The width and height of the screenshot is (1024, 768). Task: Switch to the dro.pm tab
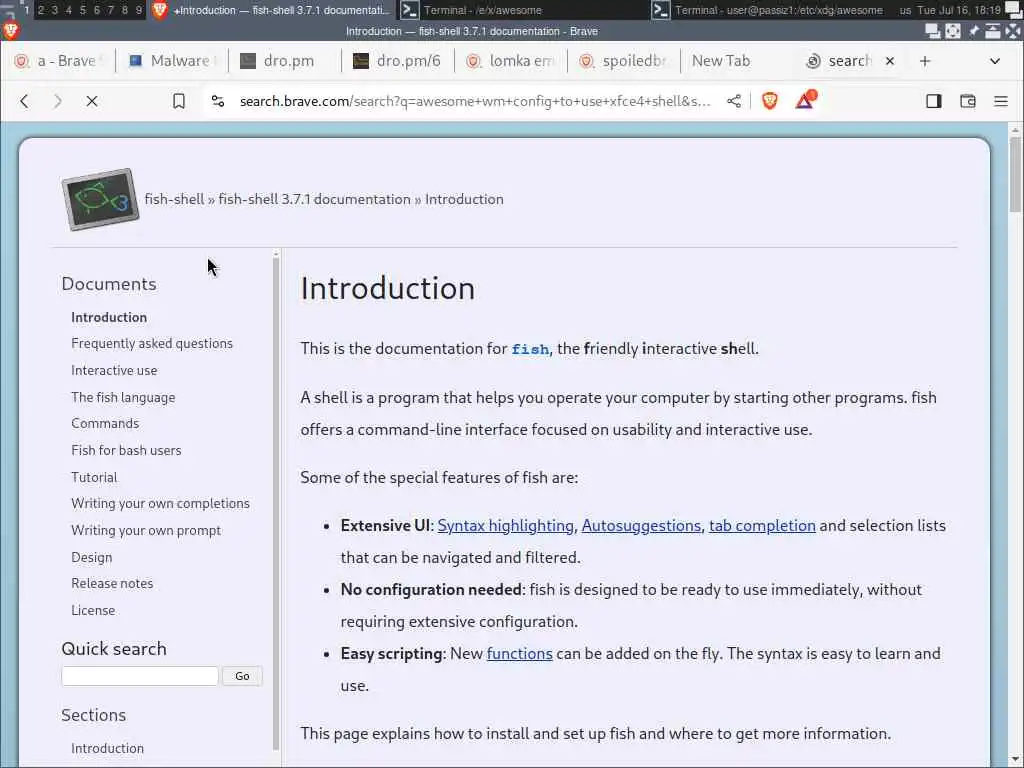pos(285,61)
